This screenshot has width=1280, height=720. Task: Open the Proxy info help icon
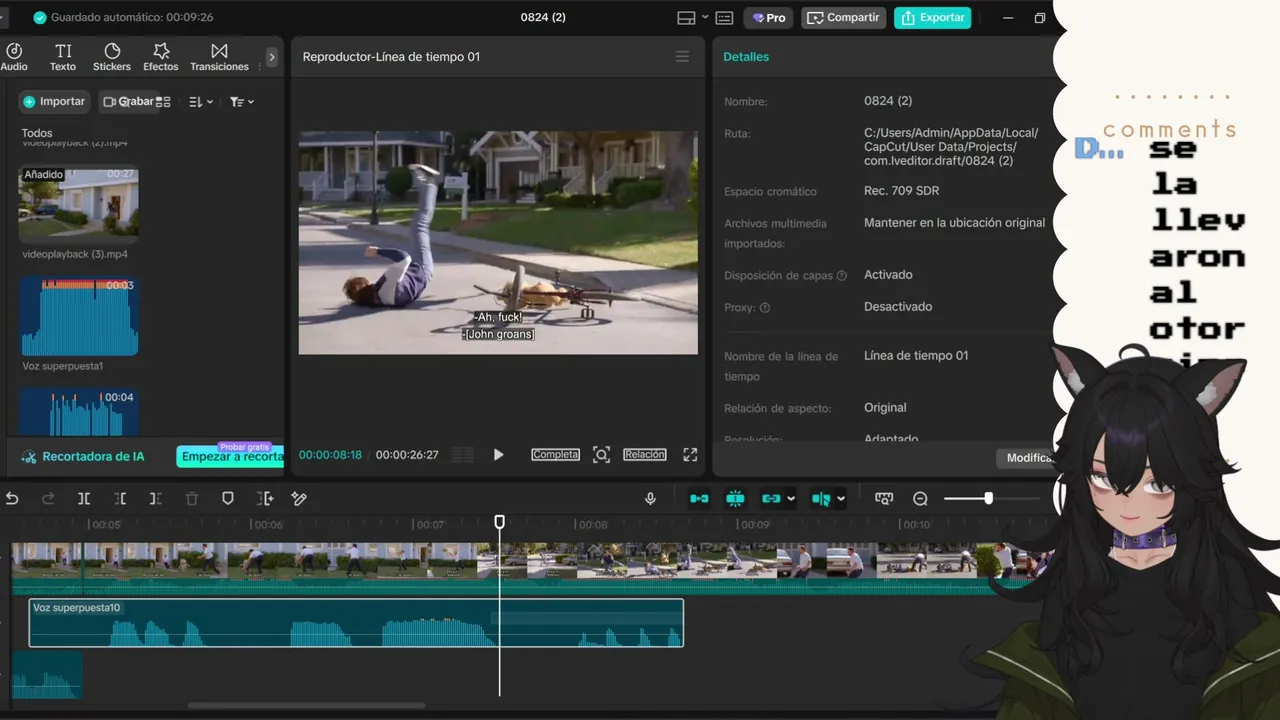(765, 308)
